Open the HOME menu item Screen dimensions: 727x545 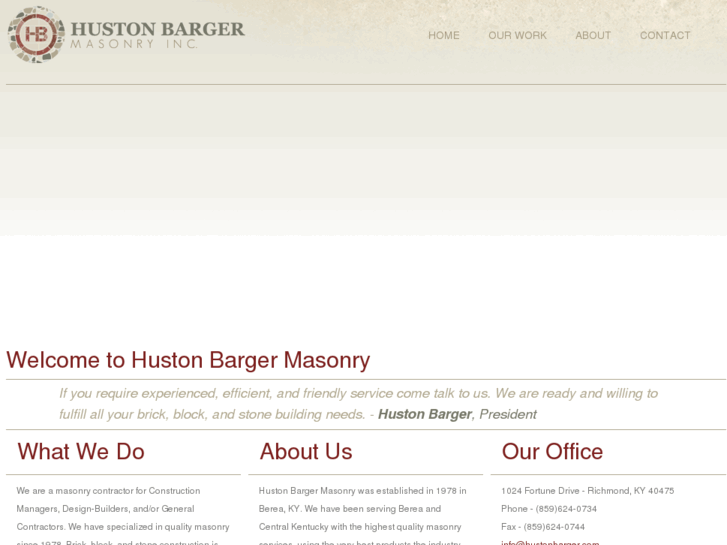444,35
